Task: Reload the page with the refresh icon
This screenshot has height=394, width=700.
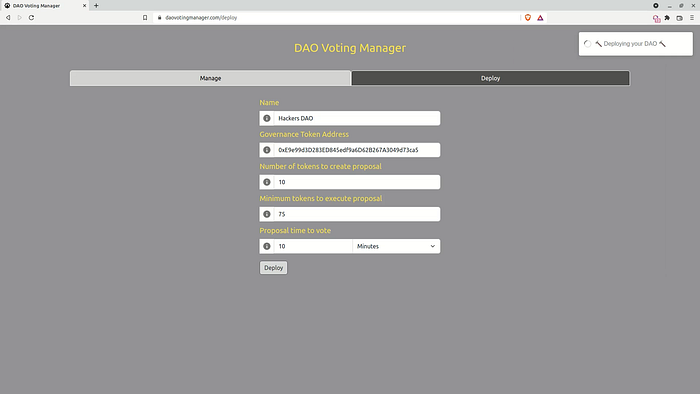Action: click(x=31, y=18)
